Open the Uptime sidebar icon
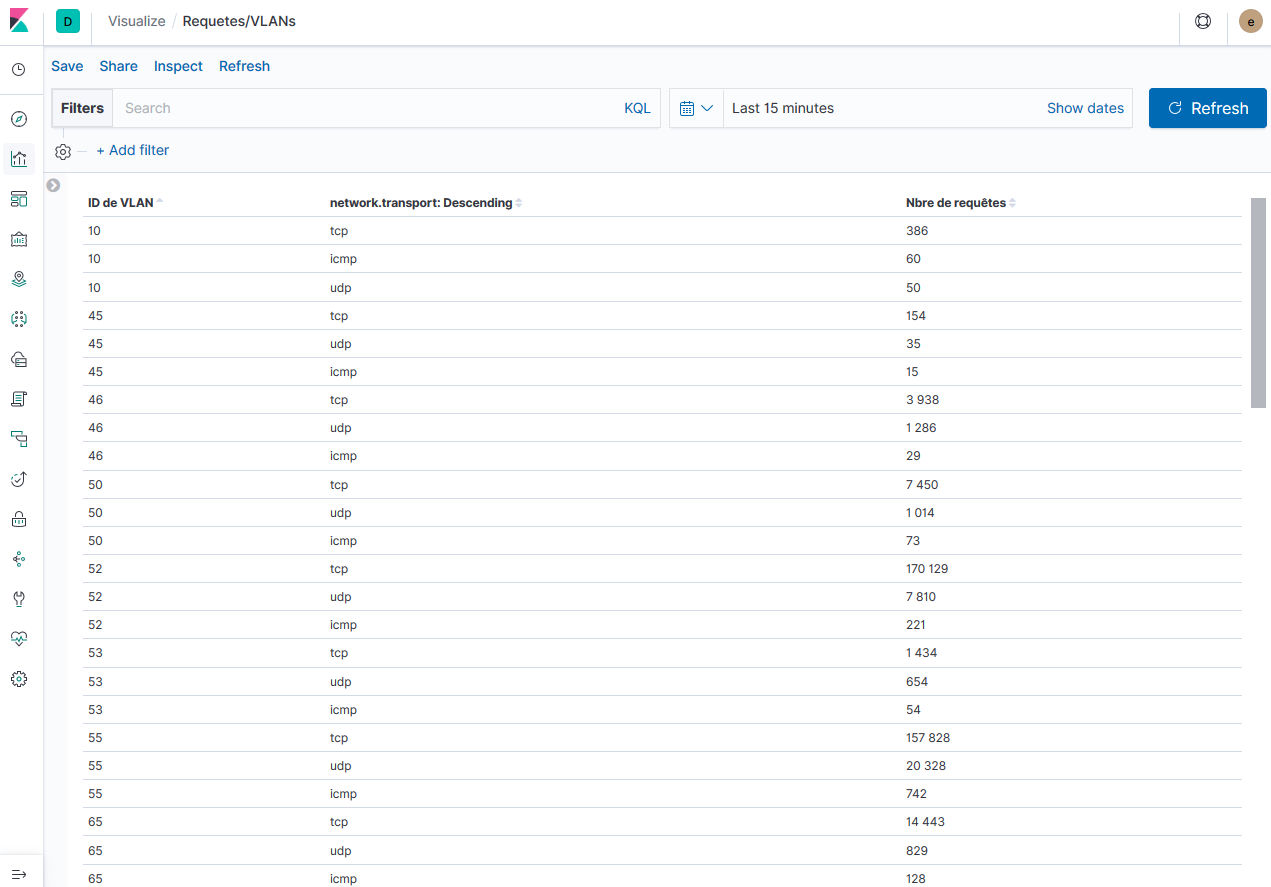 pos(19,479)
